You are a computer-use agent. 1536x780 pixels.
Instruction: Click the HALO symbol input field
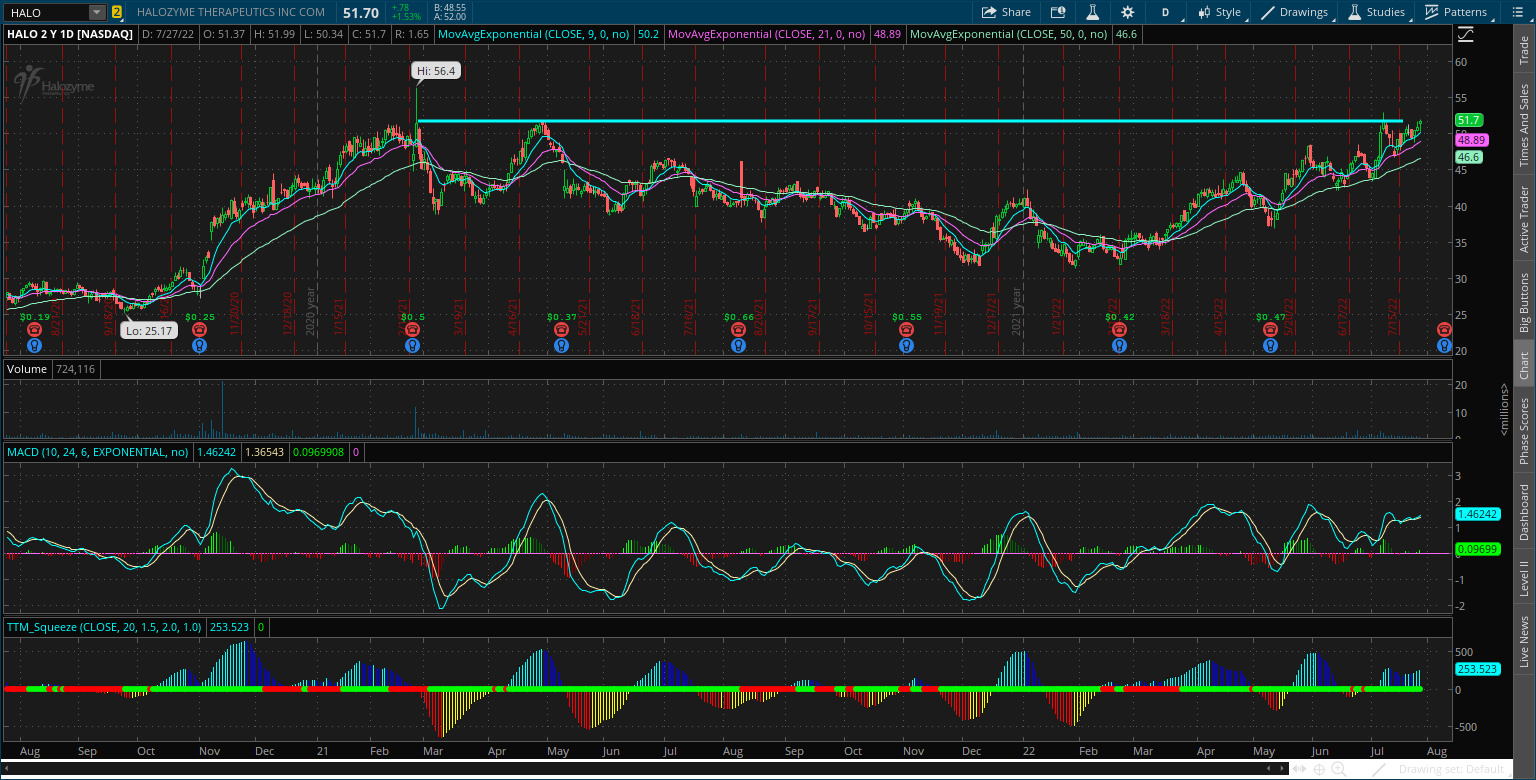46,12
